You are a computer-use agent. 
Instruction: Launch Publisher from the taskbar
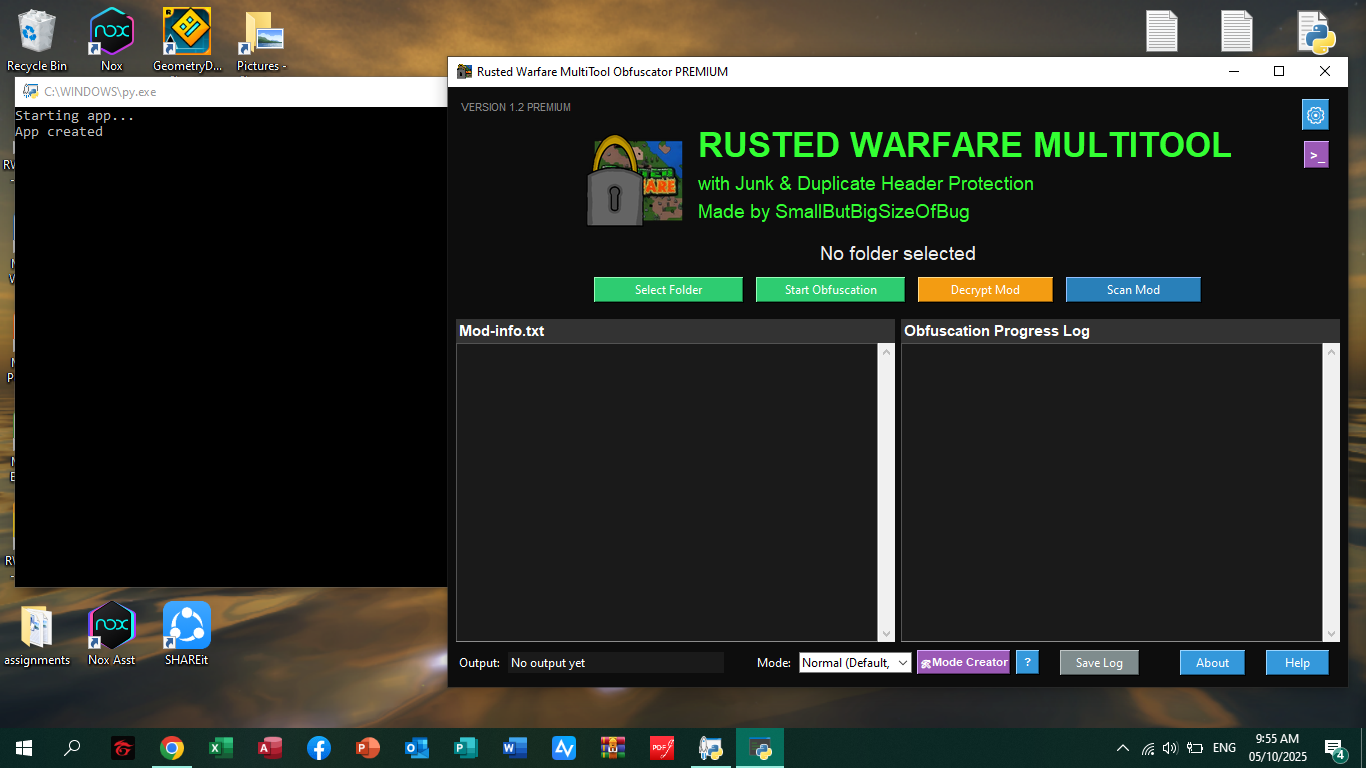(x=466, y=748)
